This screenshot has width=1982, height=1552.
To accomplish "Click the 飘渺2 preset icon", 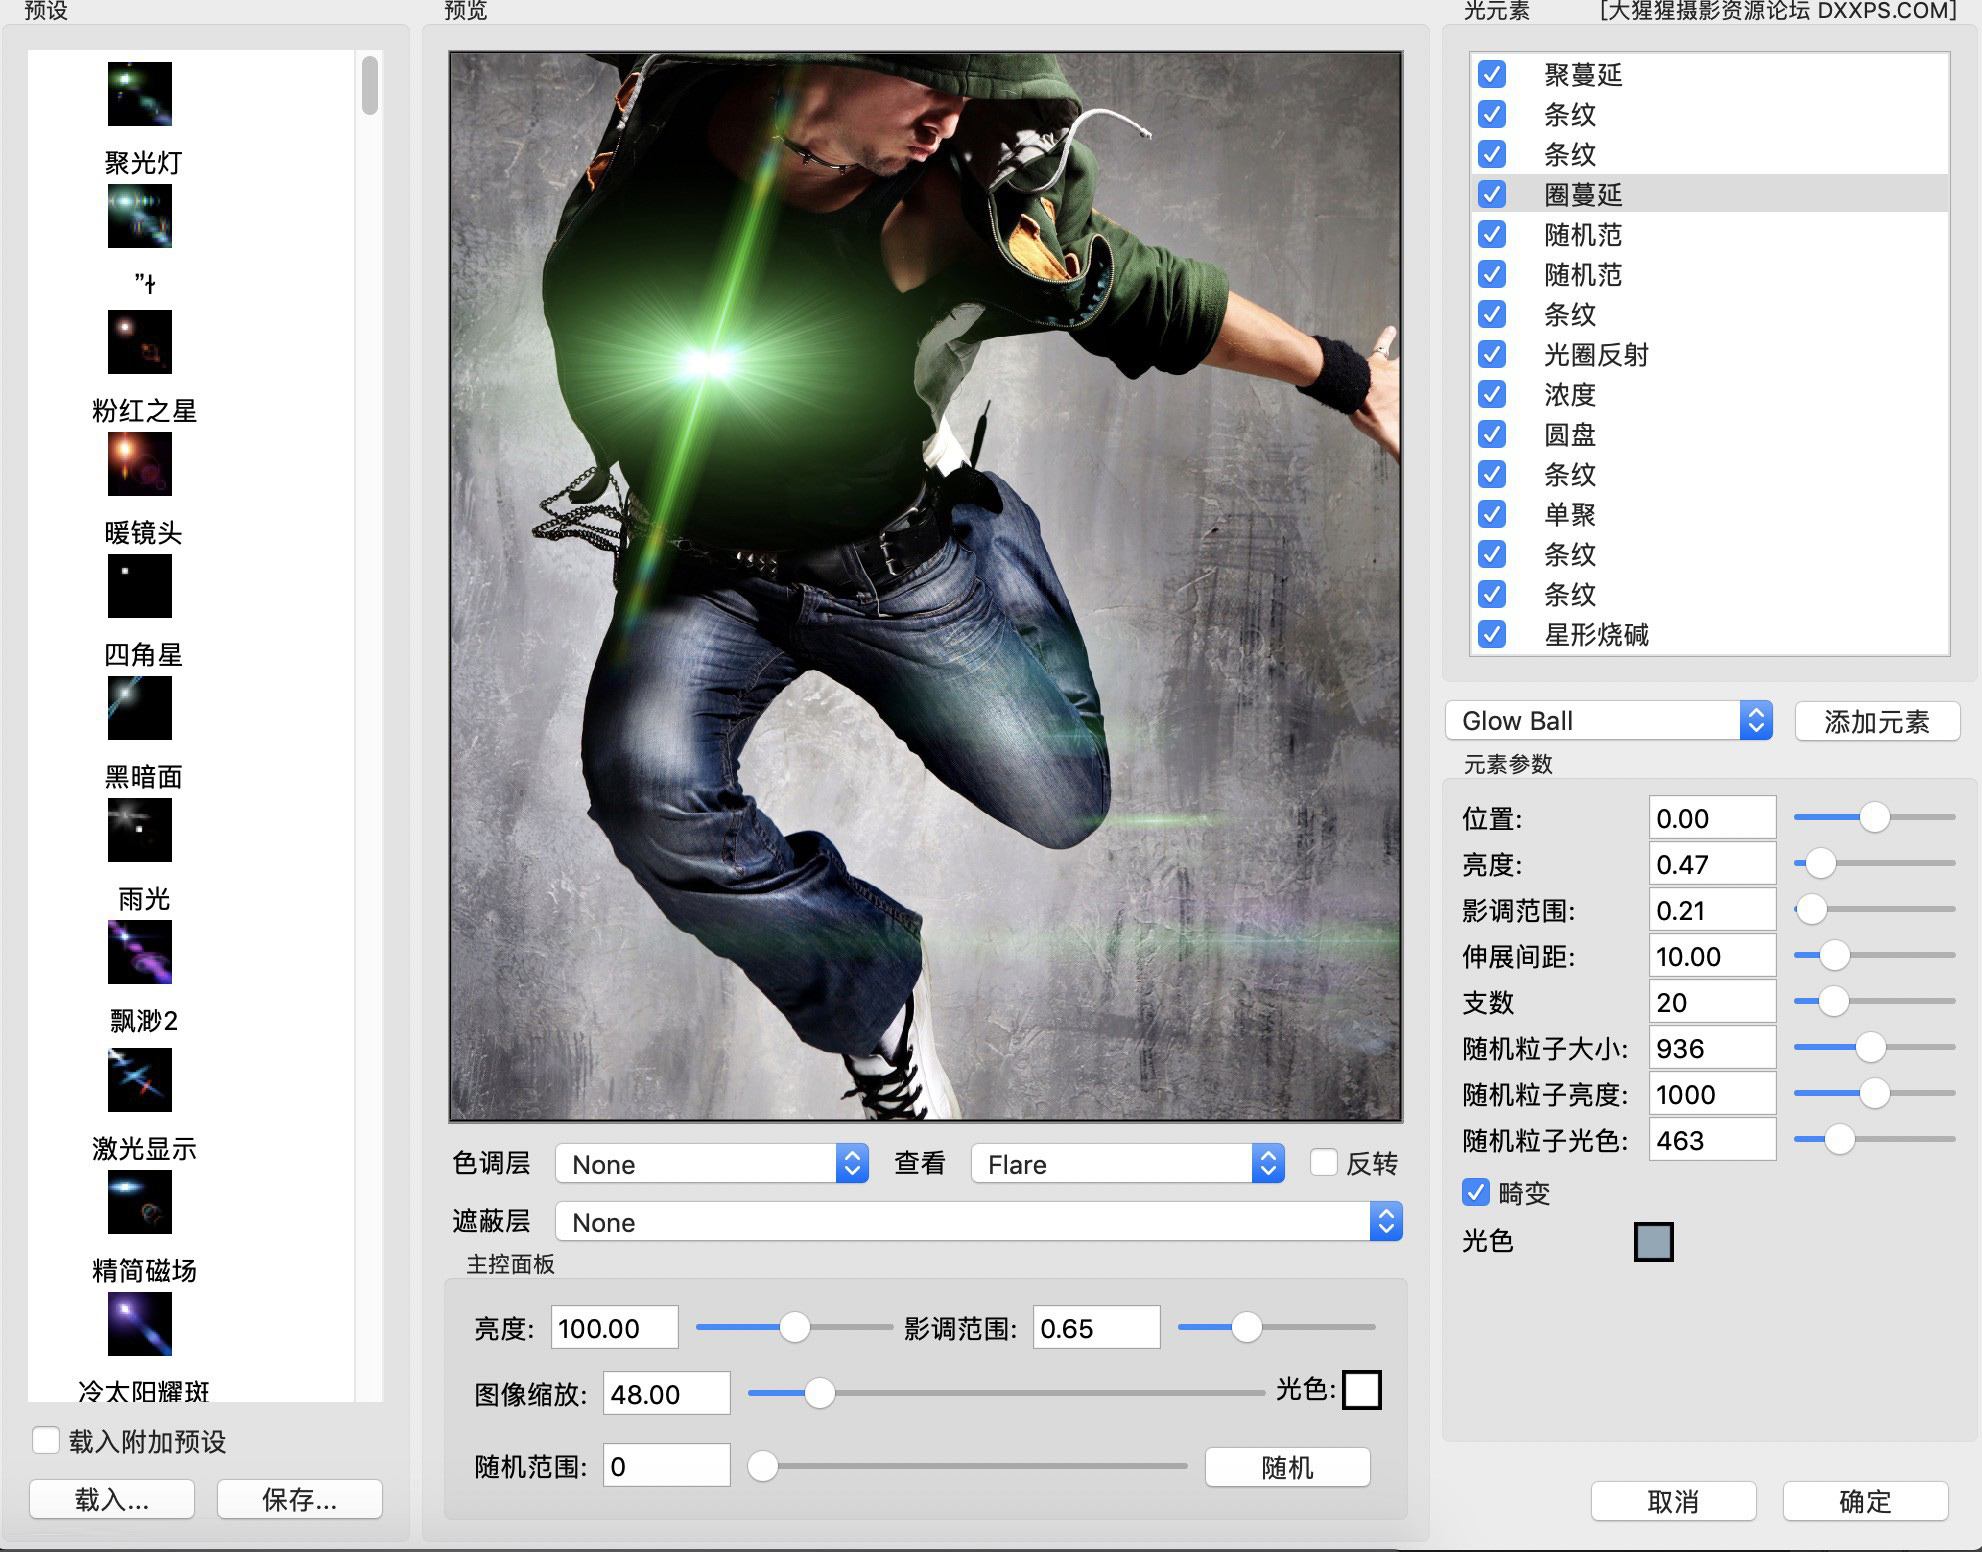I will (x=137, y=1078).
